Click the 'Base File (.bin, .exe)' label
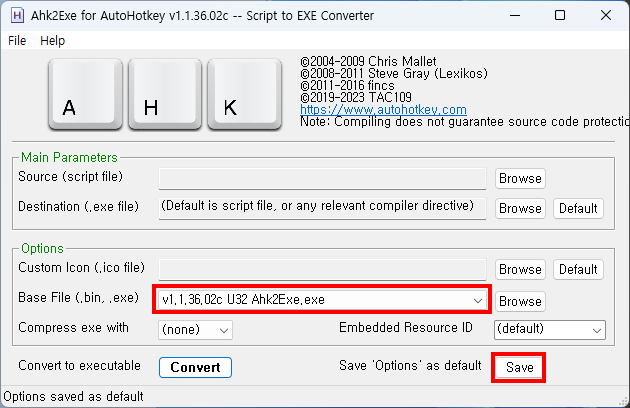630x408 pixels. pos(78,297)
